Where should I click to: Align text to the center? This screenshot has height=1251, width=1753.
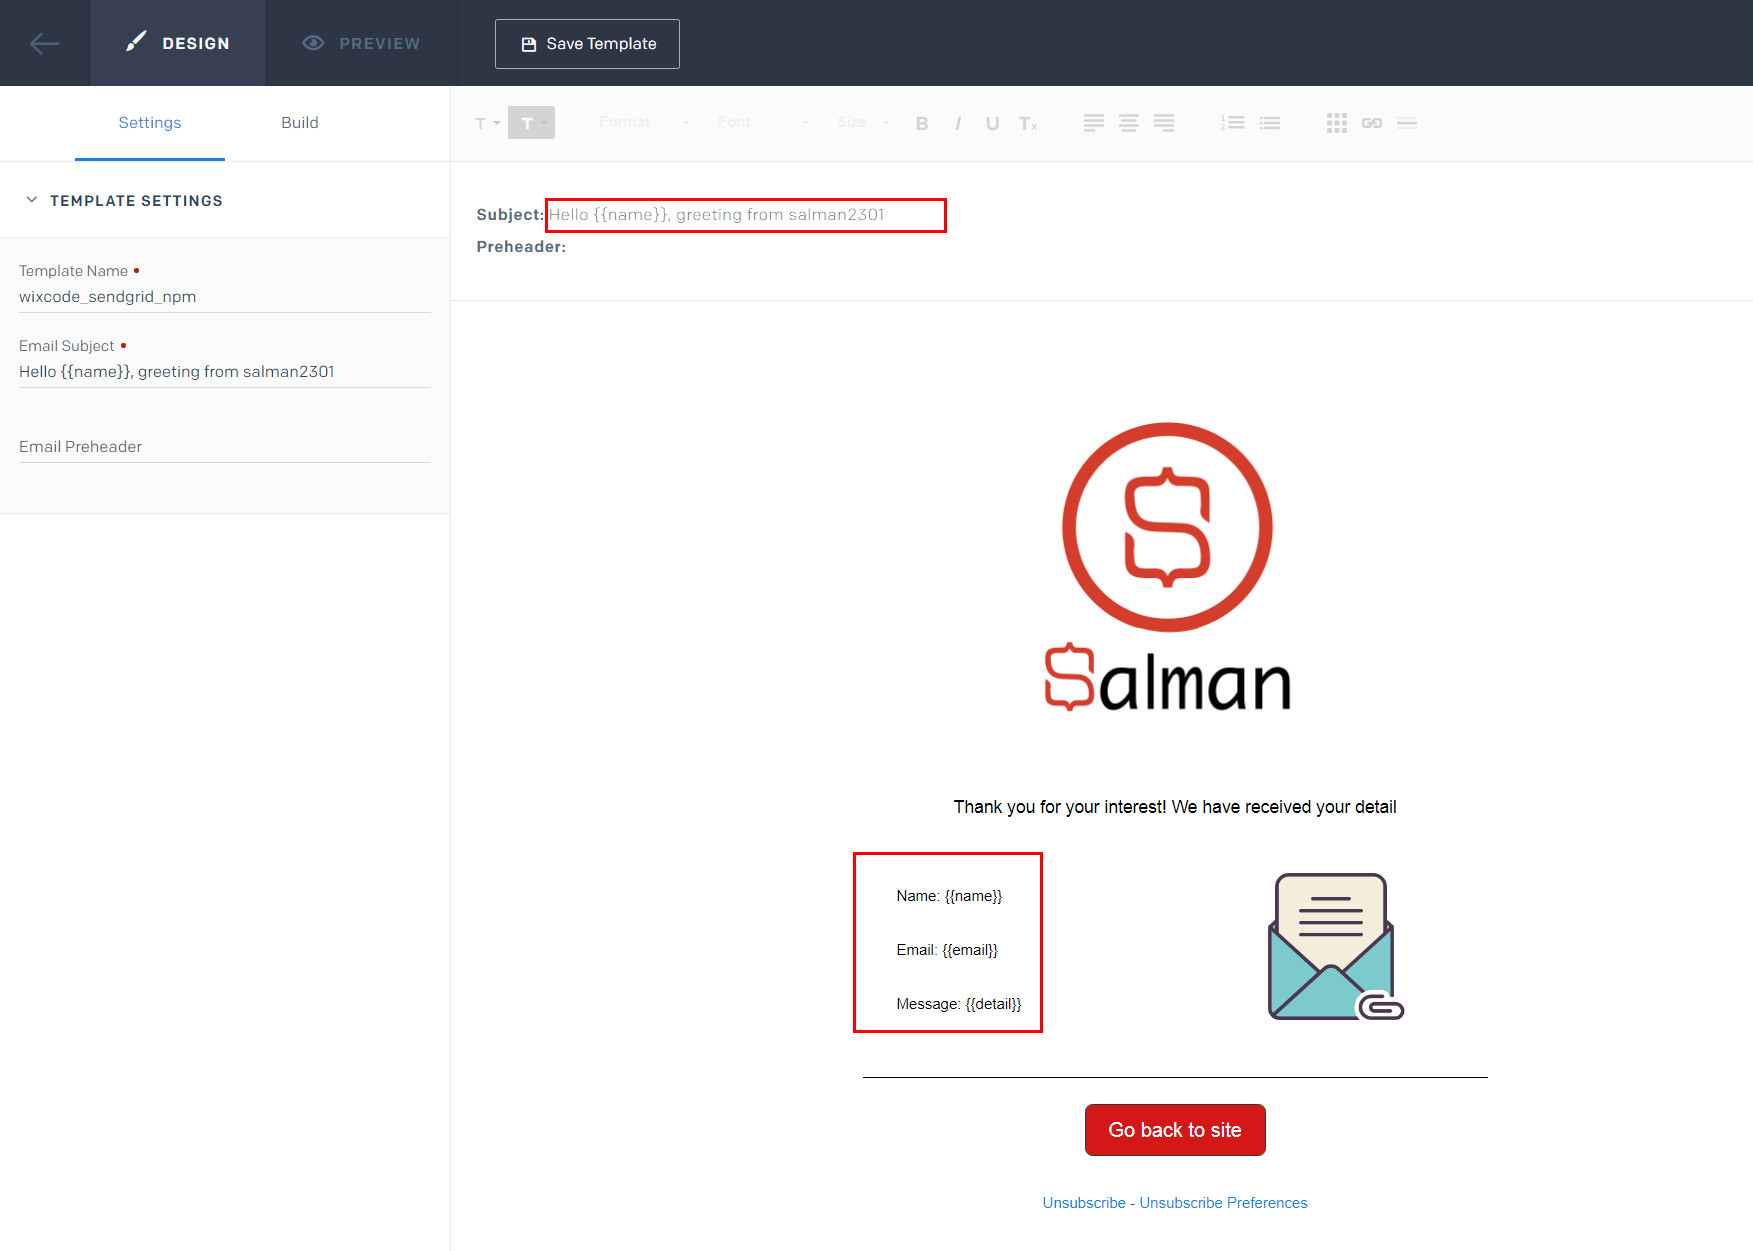point(1128,122)
